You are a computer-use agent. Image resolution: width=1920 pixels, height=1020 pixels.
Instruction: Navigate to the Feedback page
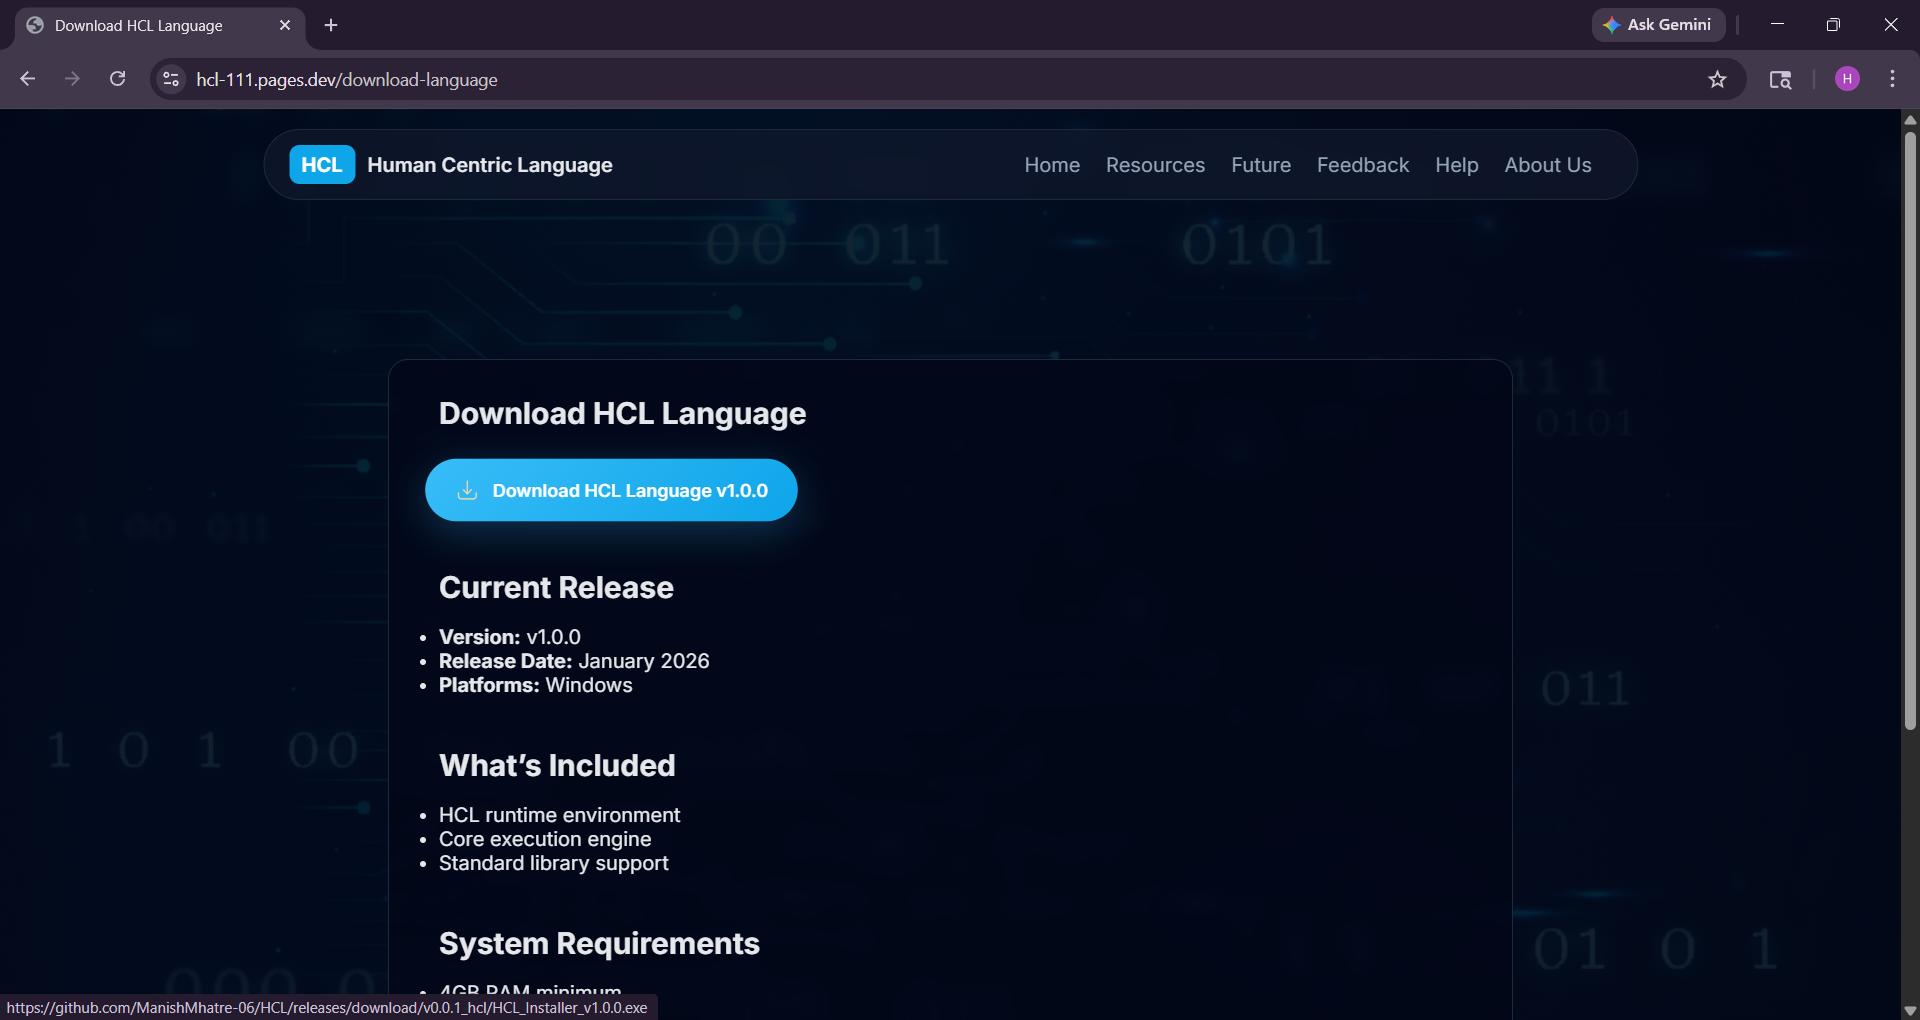(x=1362, y=165)
